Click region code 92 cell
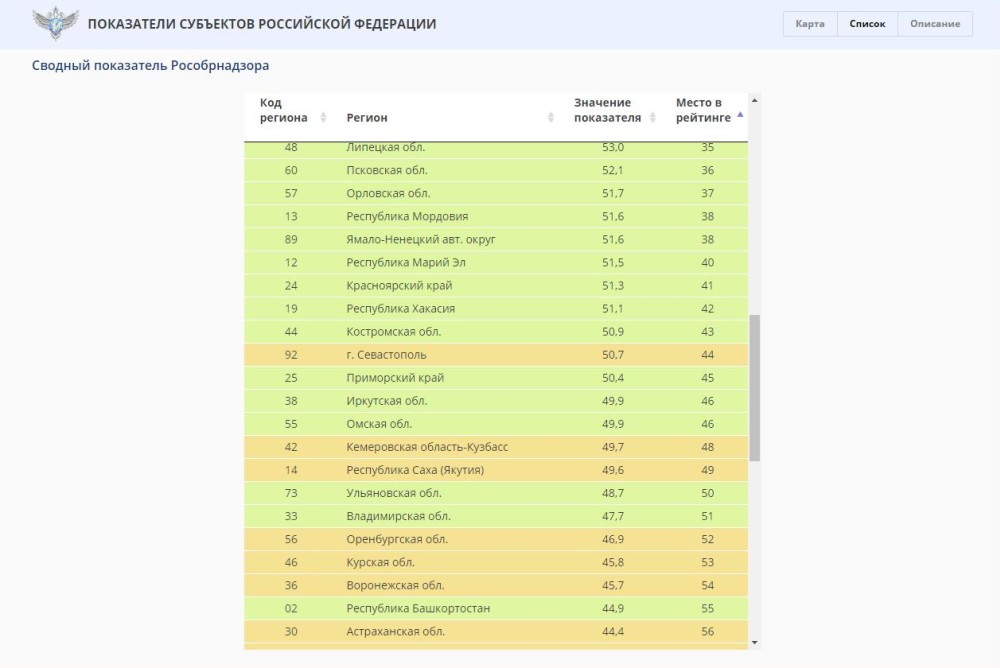 click(291, 355)
